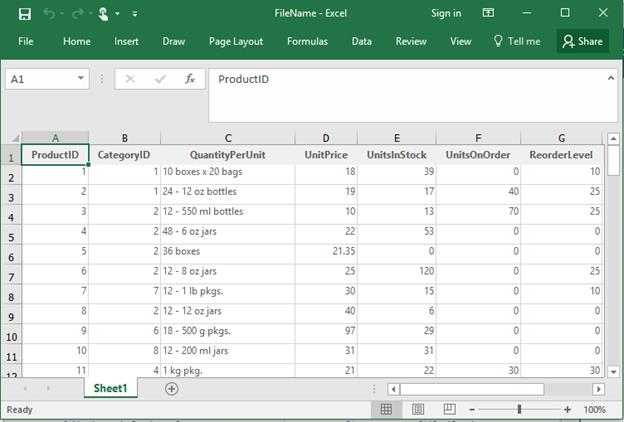Click the Save icon in quick access toolbar

[x=25, y=14]
